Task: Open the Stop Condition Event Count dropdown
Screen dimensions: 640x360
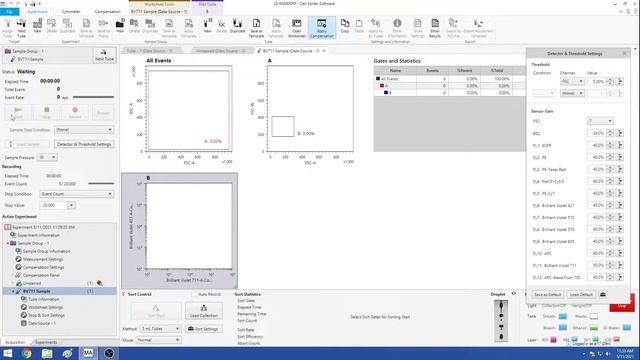Action: coord(77,194)
